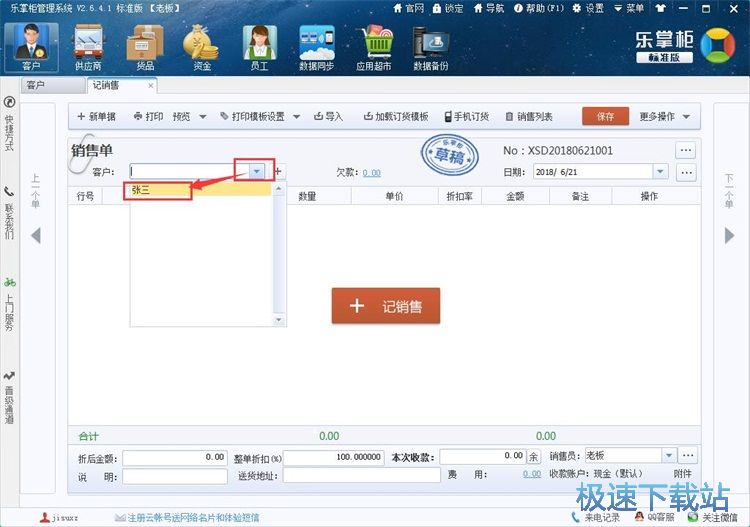The height and width of the screenshot is (527, 750).
Task: Open 设置 settings gear
Action: point(588,8)
